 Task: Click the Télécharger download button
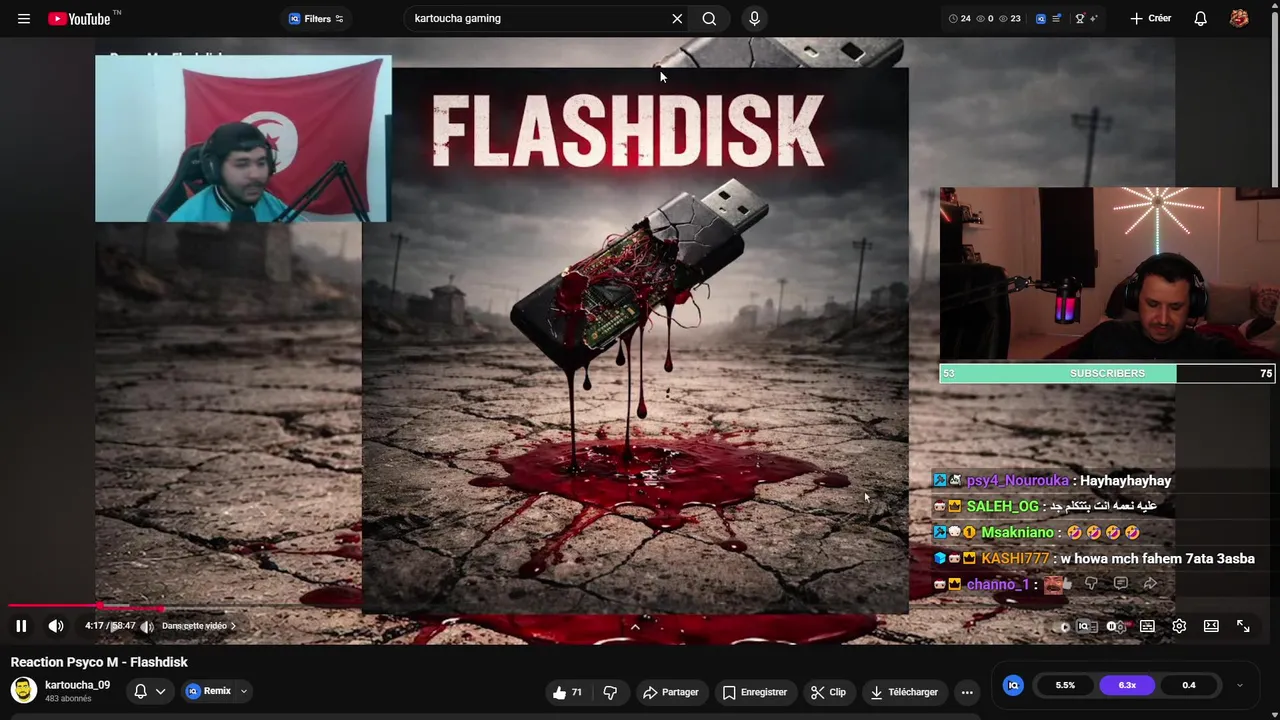click(904, 692)
